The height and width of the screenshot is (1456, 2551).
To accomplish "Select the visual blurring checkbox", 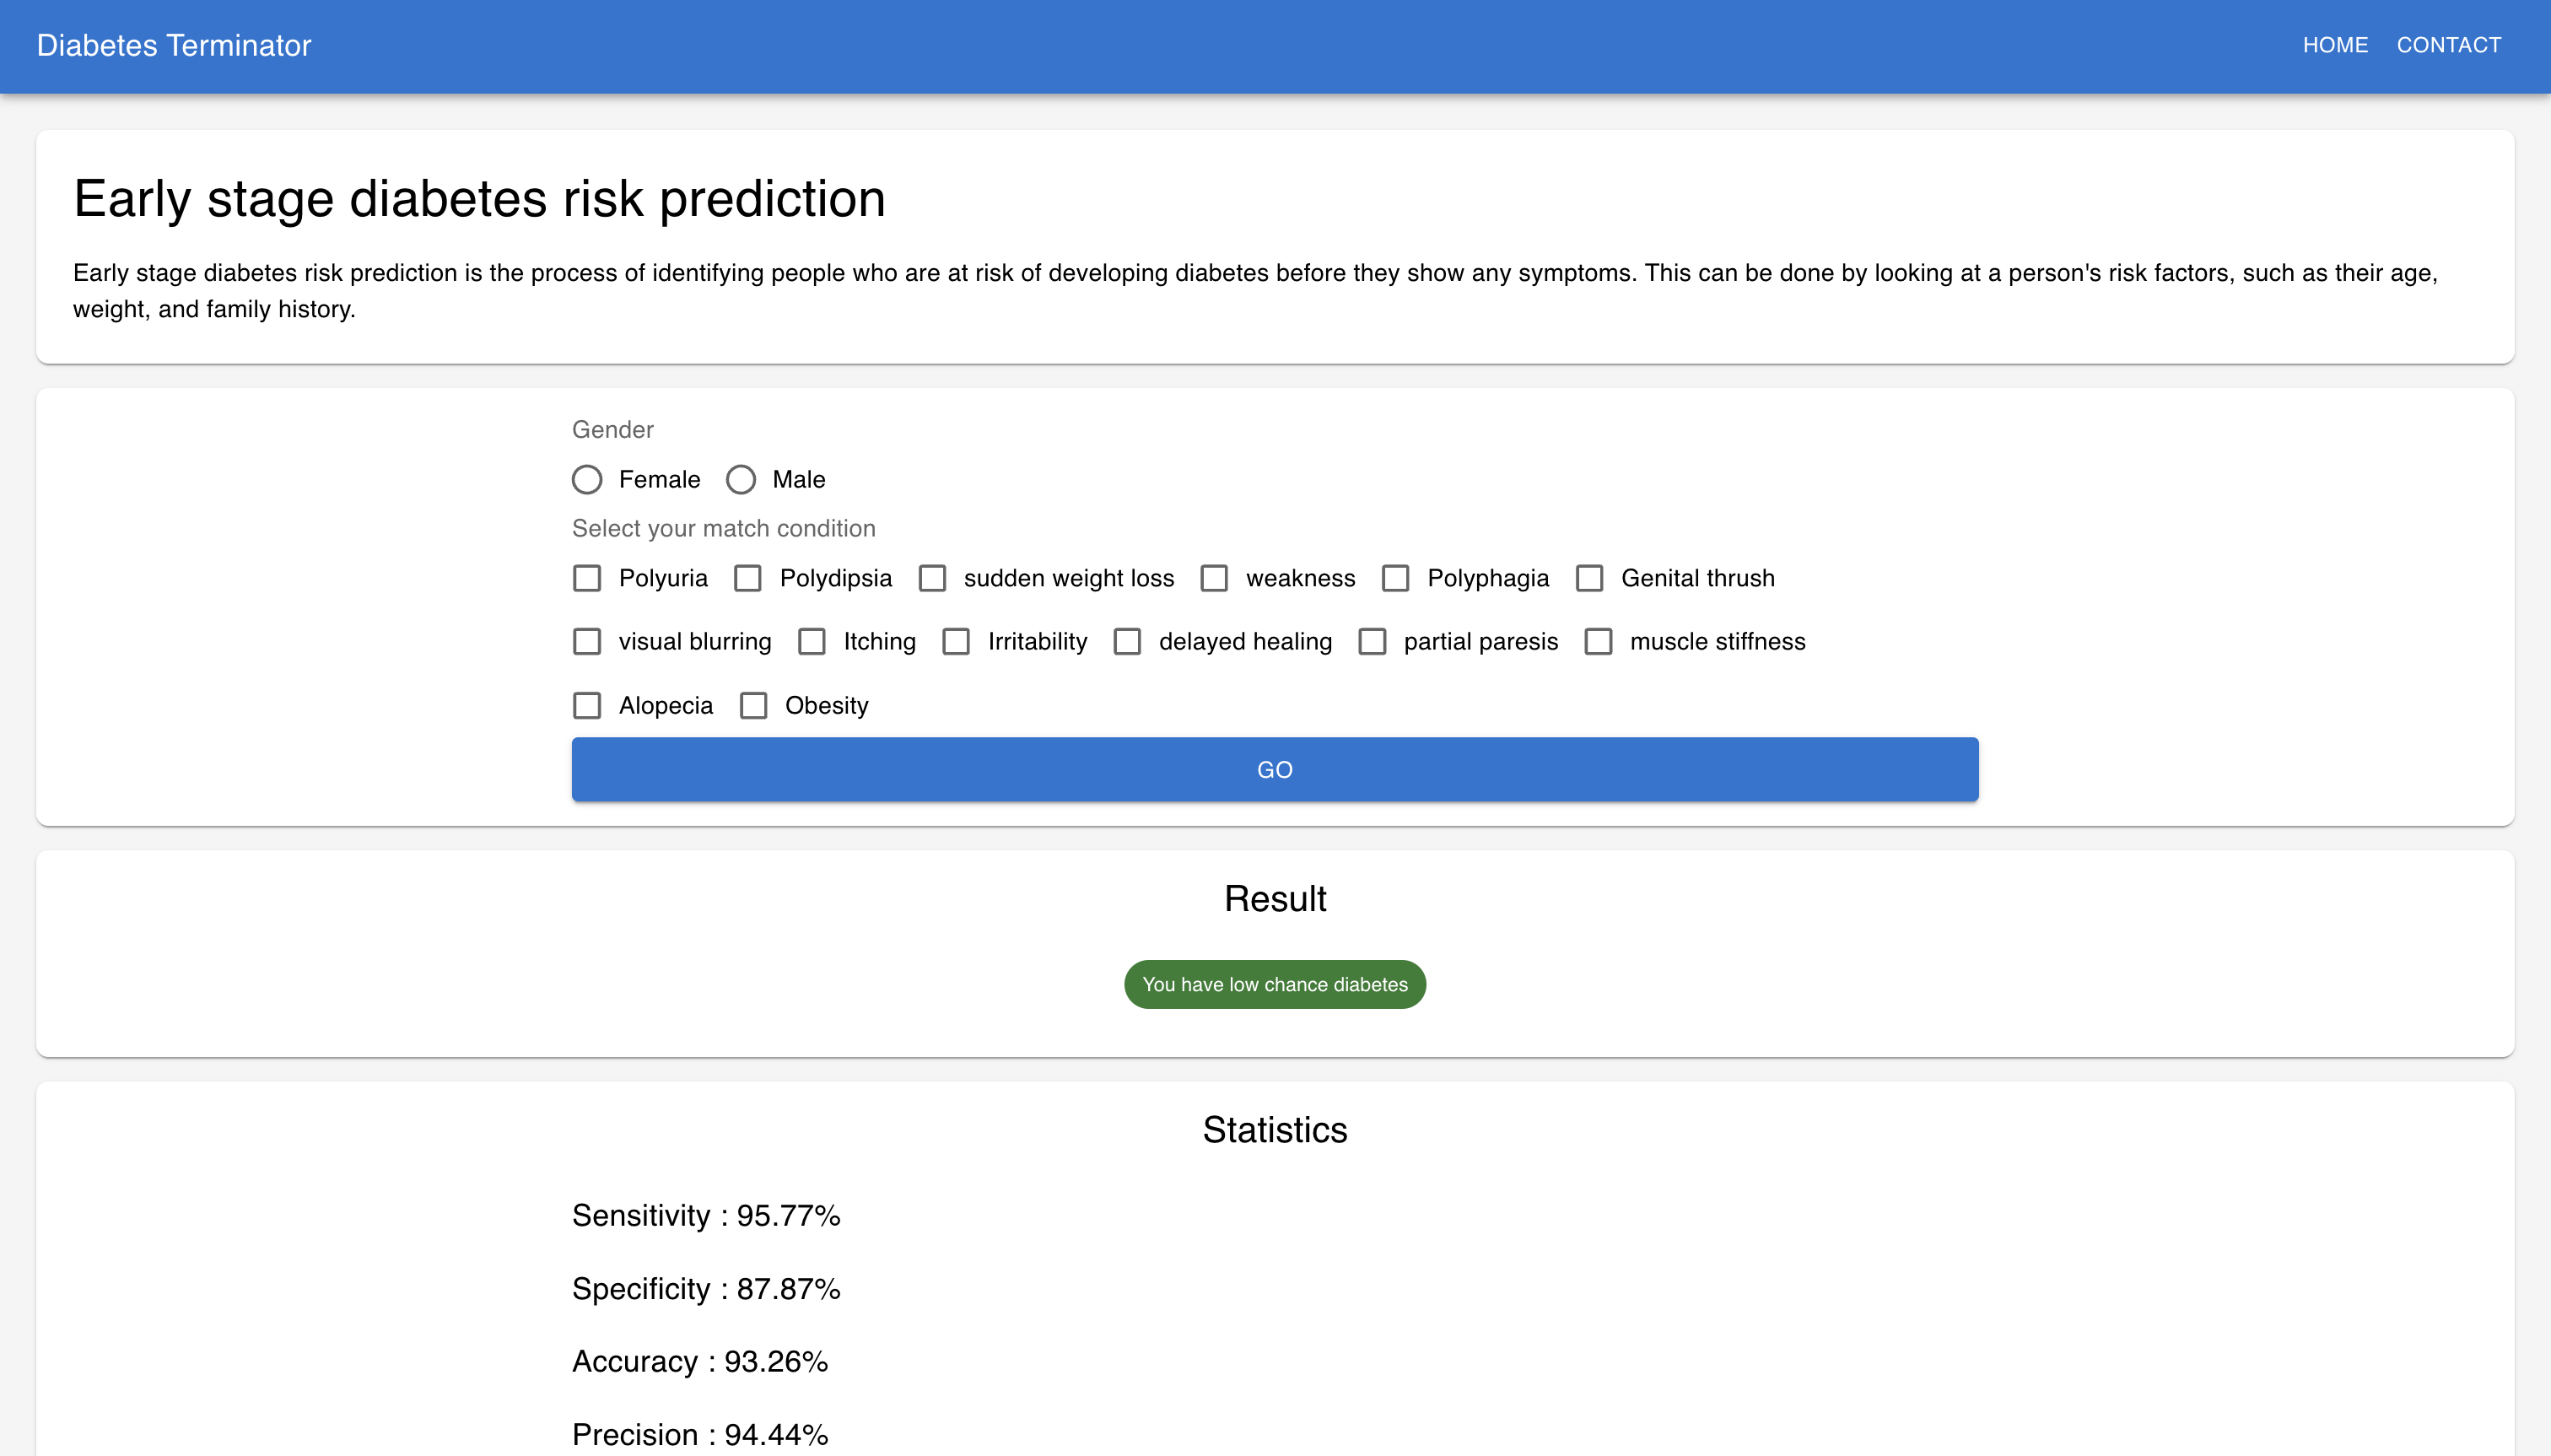I will click(587, 642).
